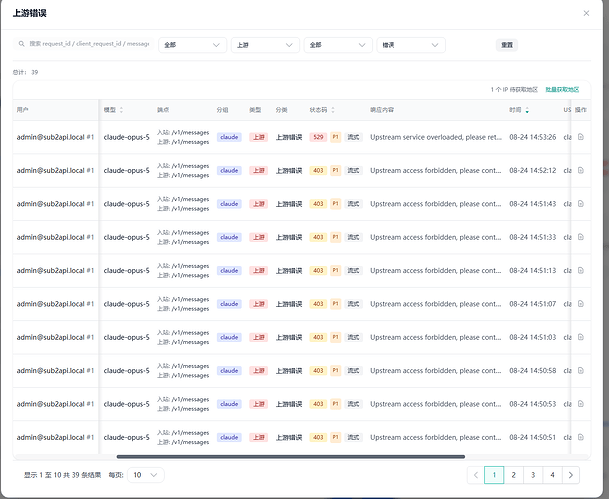609x499 pixels.
Task: Open the per-page size dropdown showing 10
Action: 146,475
